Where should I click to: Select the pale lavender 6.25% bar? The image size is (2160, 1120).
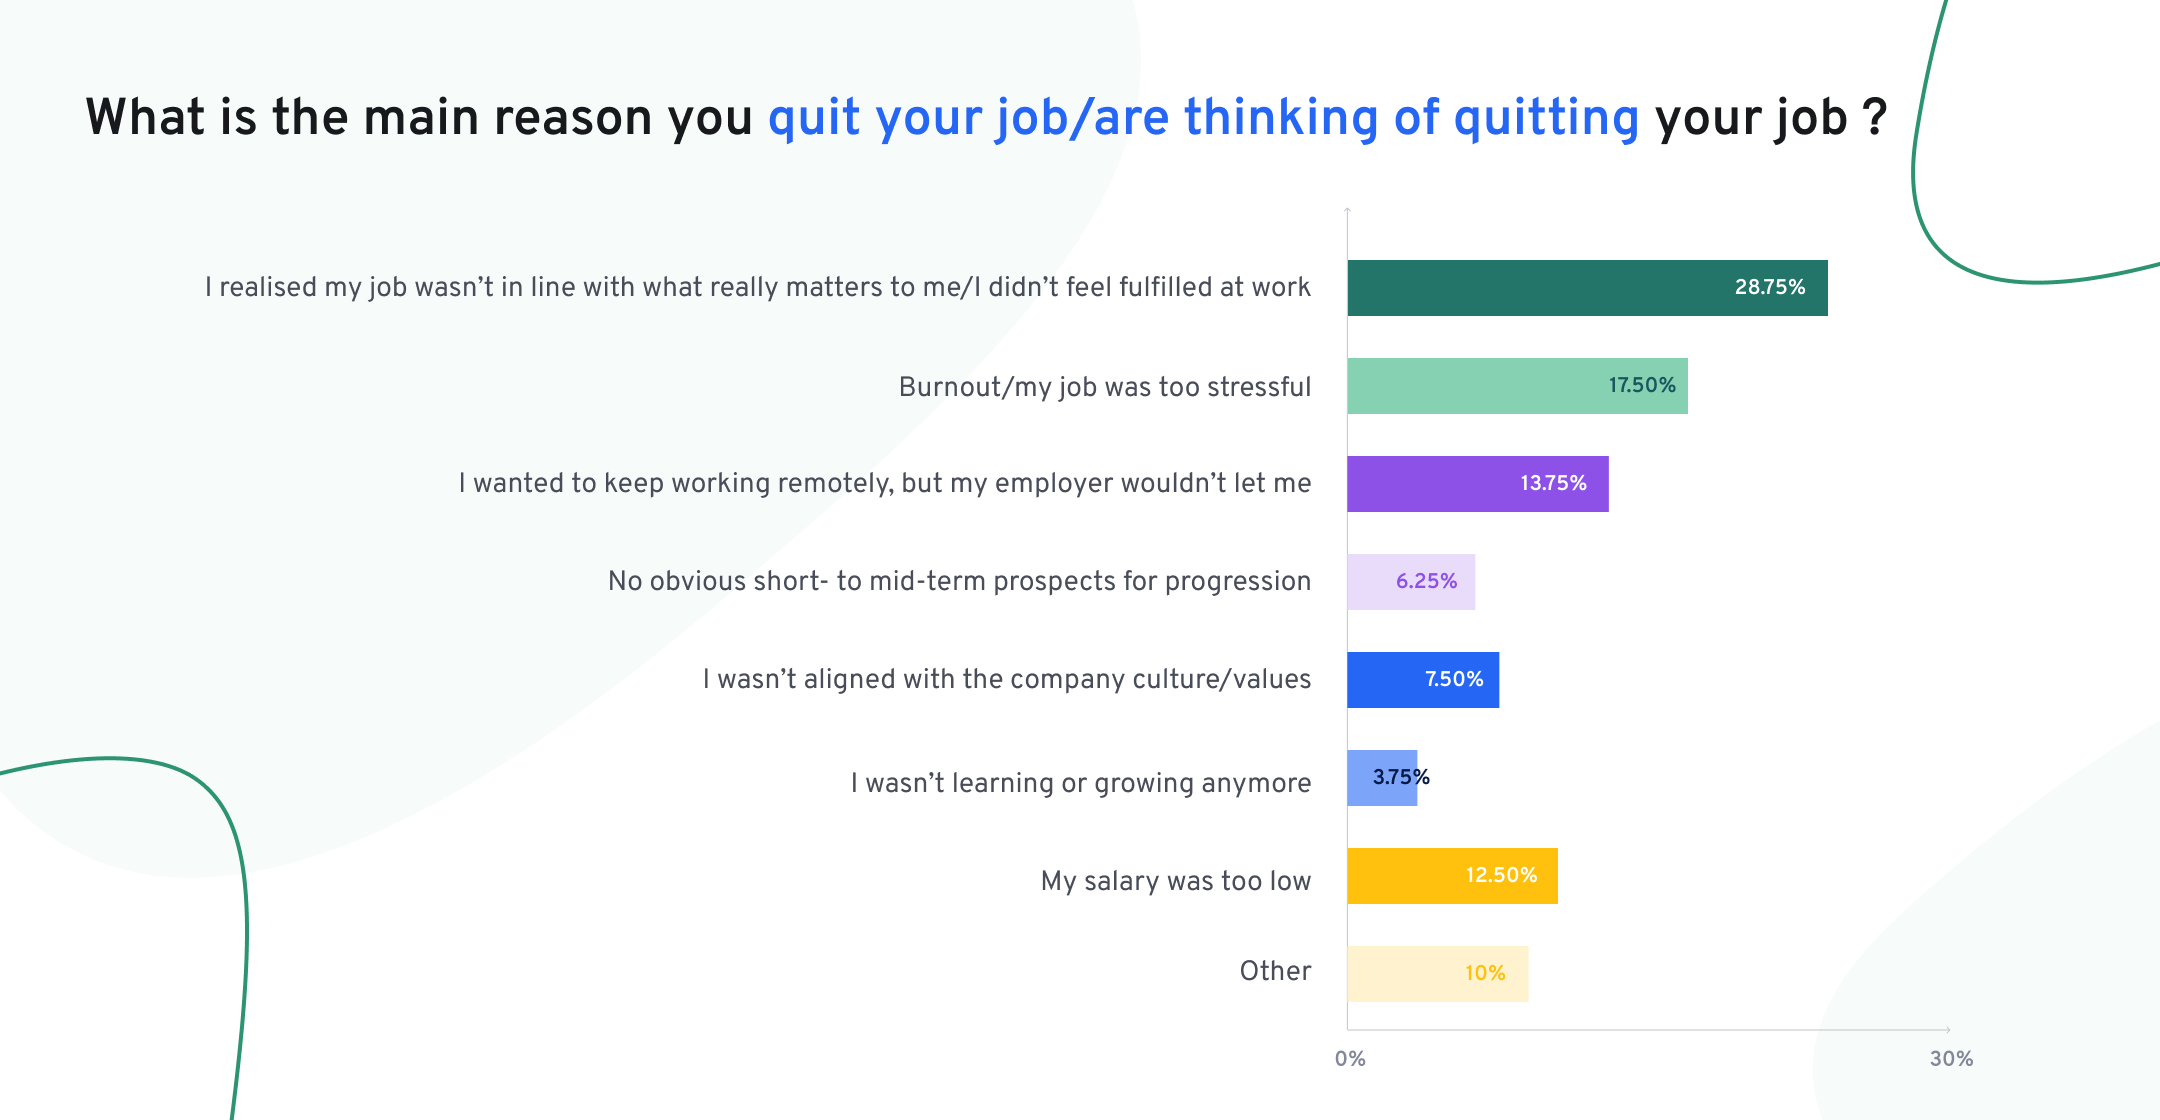[1410, 582]
